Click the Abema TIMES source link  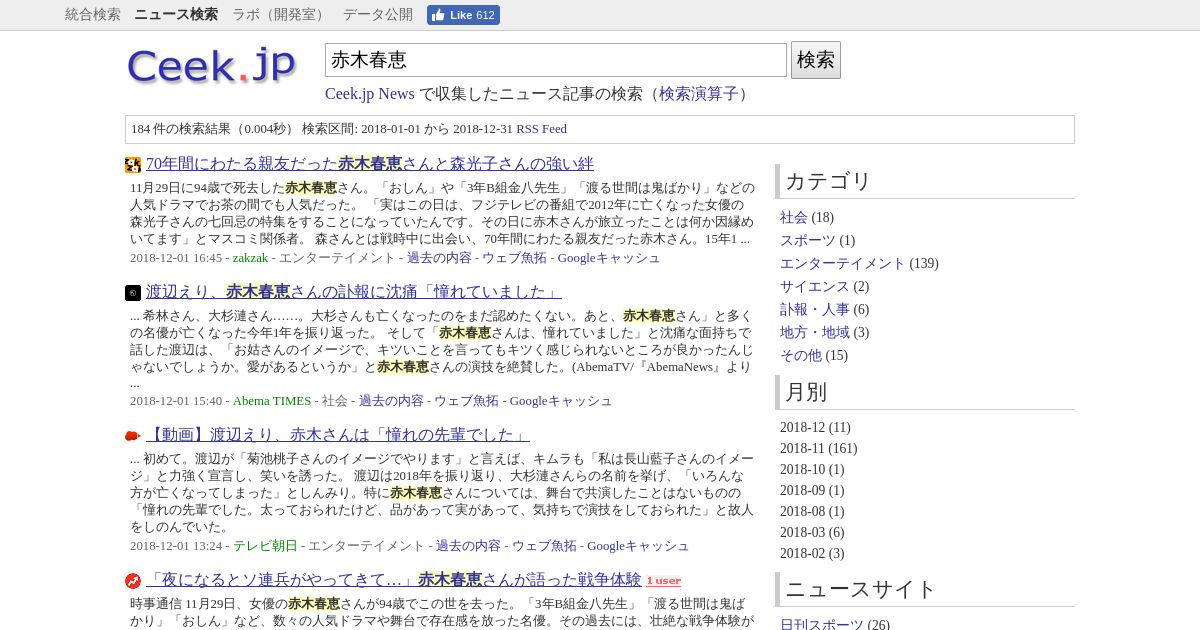click(272, 401)
